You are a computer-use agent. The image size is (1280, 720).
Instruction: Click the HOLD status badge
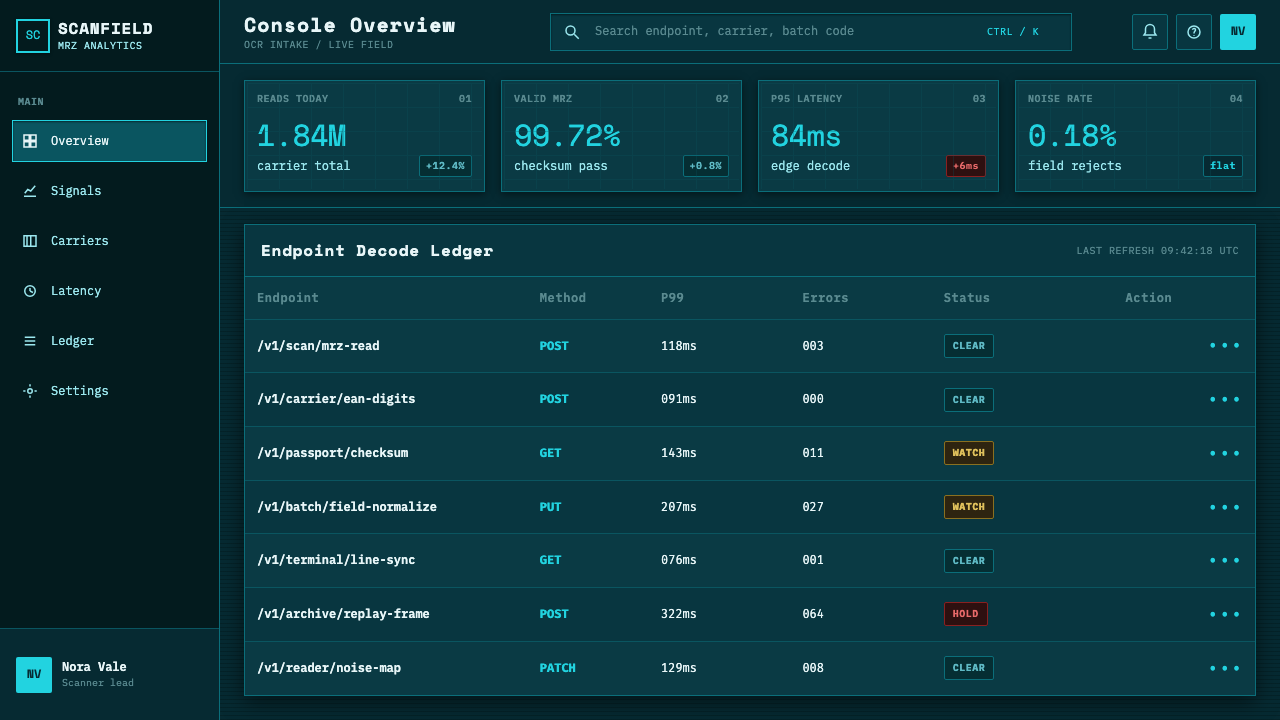tap(966, 614)
